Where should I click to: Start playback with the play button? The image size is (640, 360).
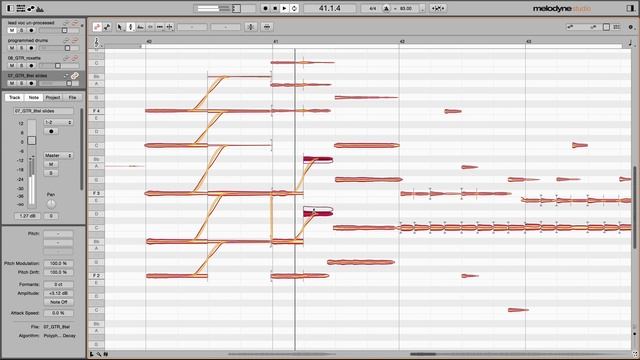pyautogui.click(x=285, y=8)
